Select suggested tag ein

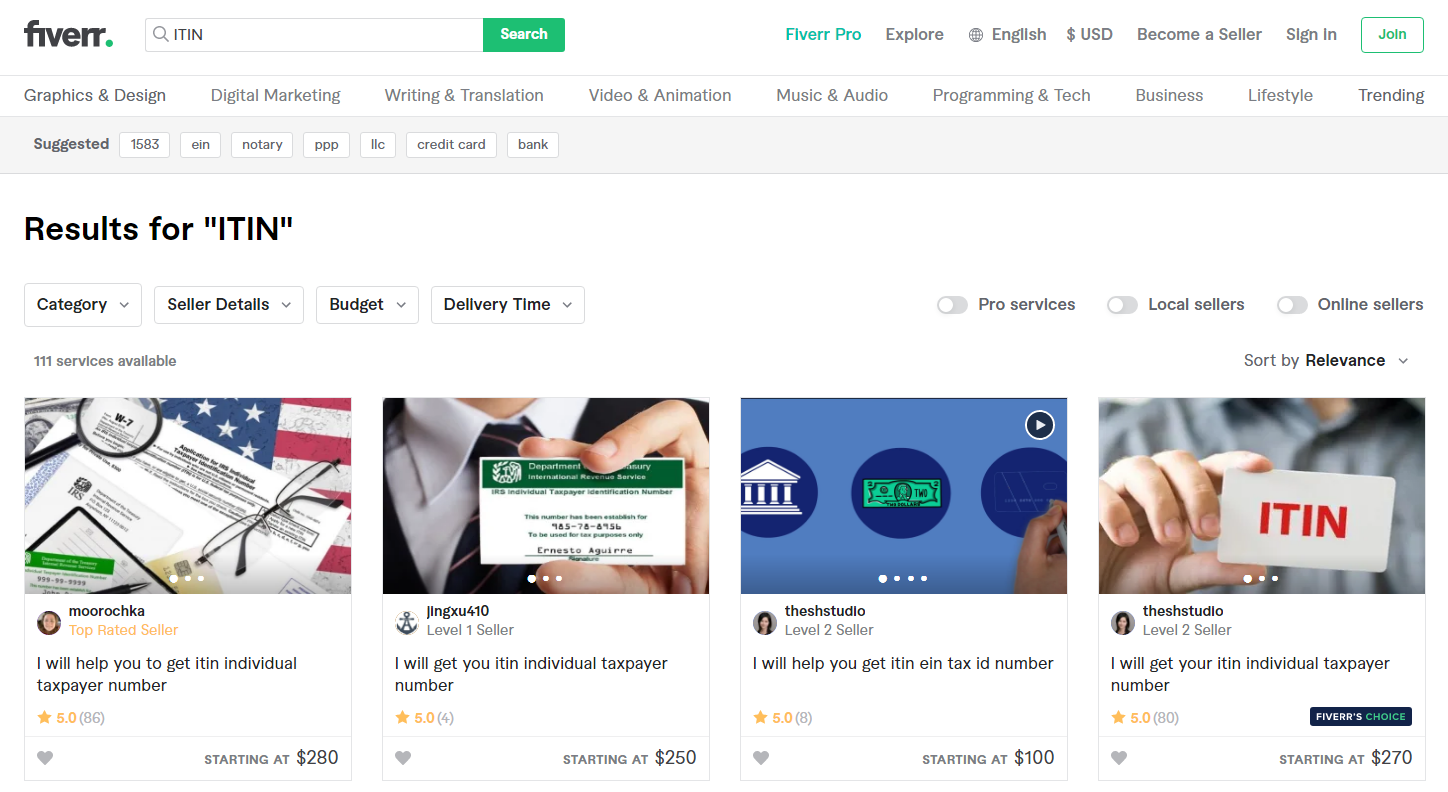click(x=201, y=145)
